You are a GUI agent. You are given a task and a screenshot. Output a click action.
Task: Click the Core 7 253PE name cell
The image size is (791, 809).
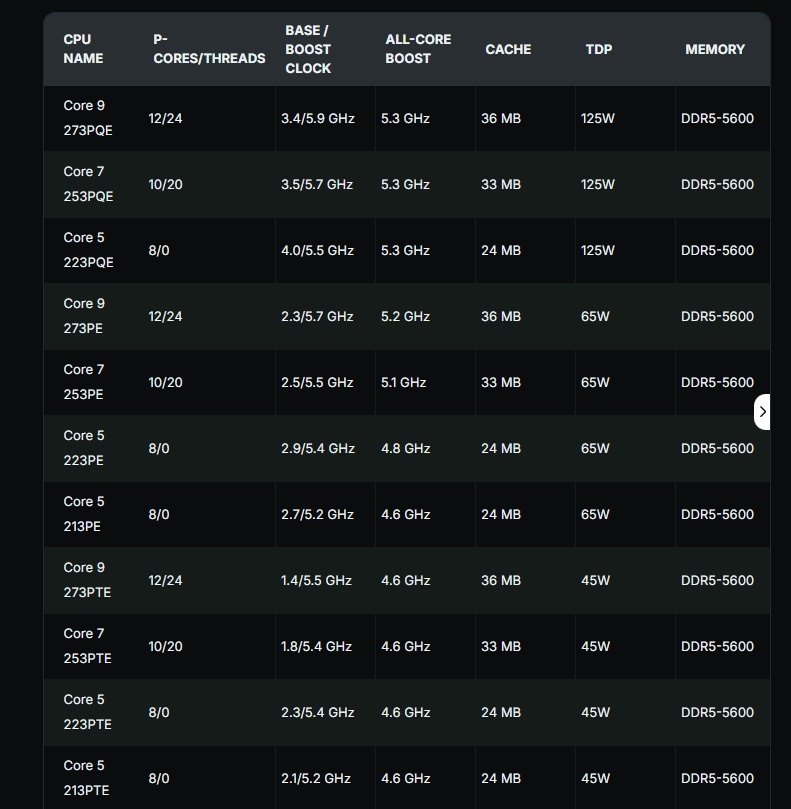84,382
